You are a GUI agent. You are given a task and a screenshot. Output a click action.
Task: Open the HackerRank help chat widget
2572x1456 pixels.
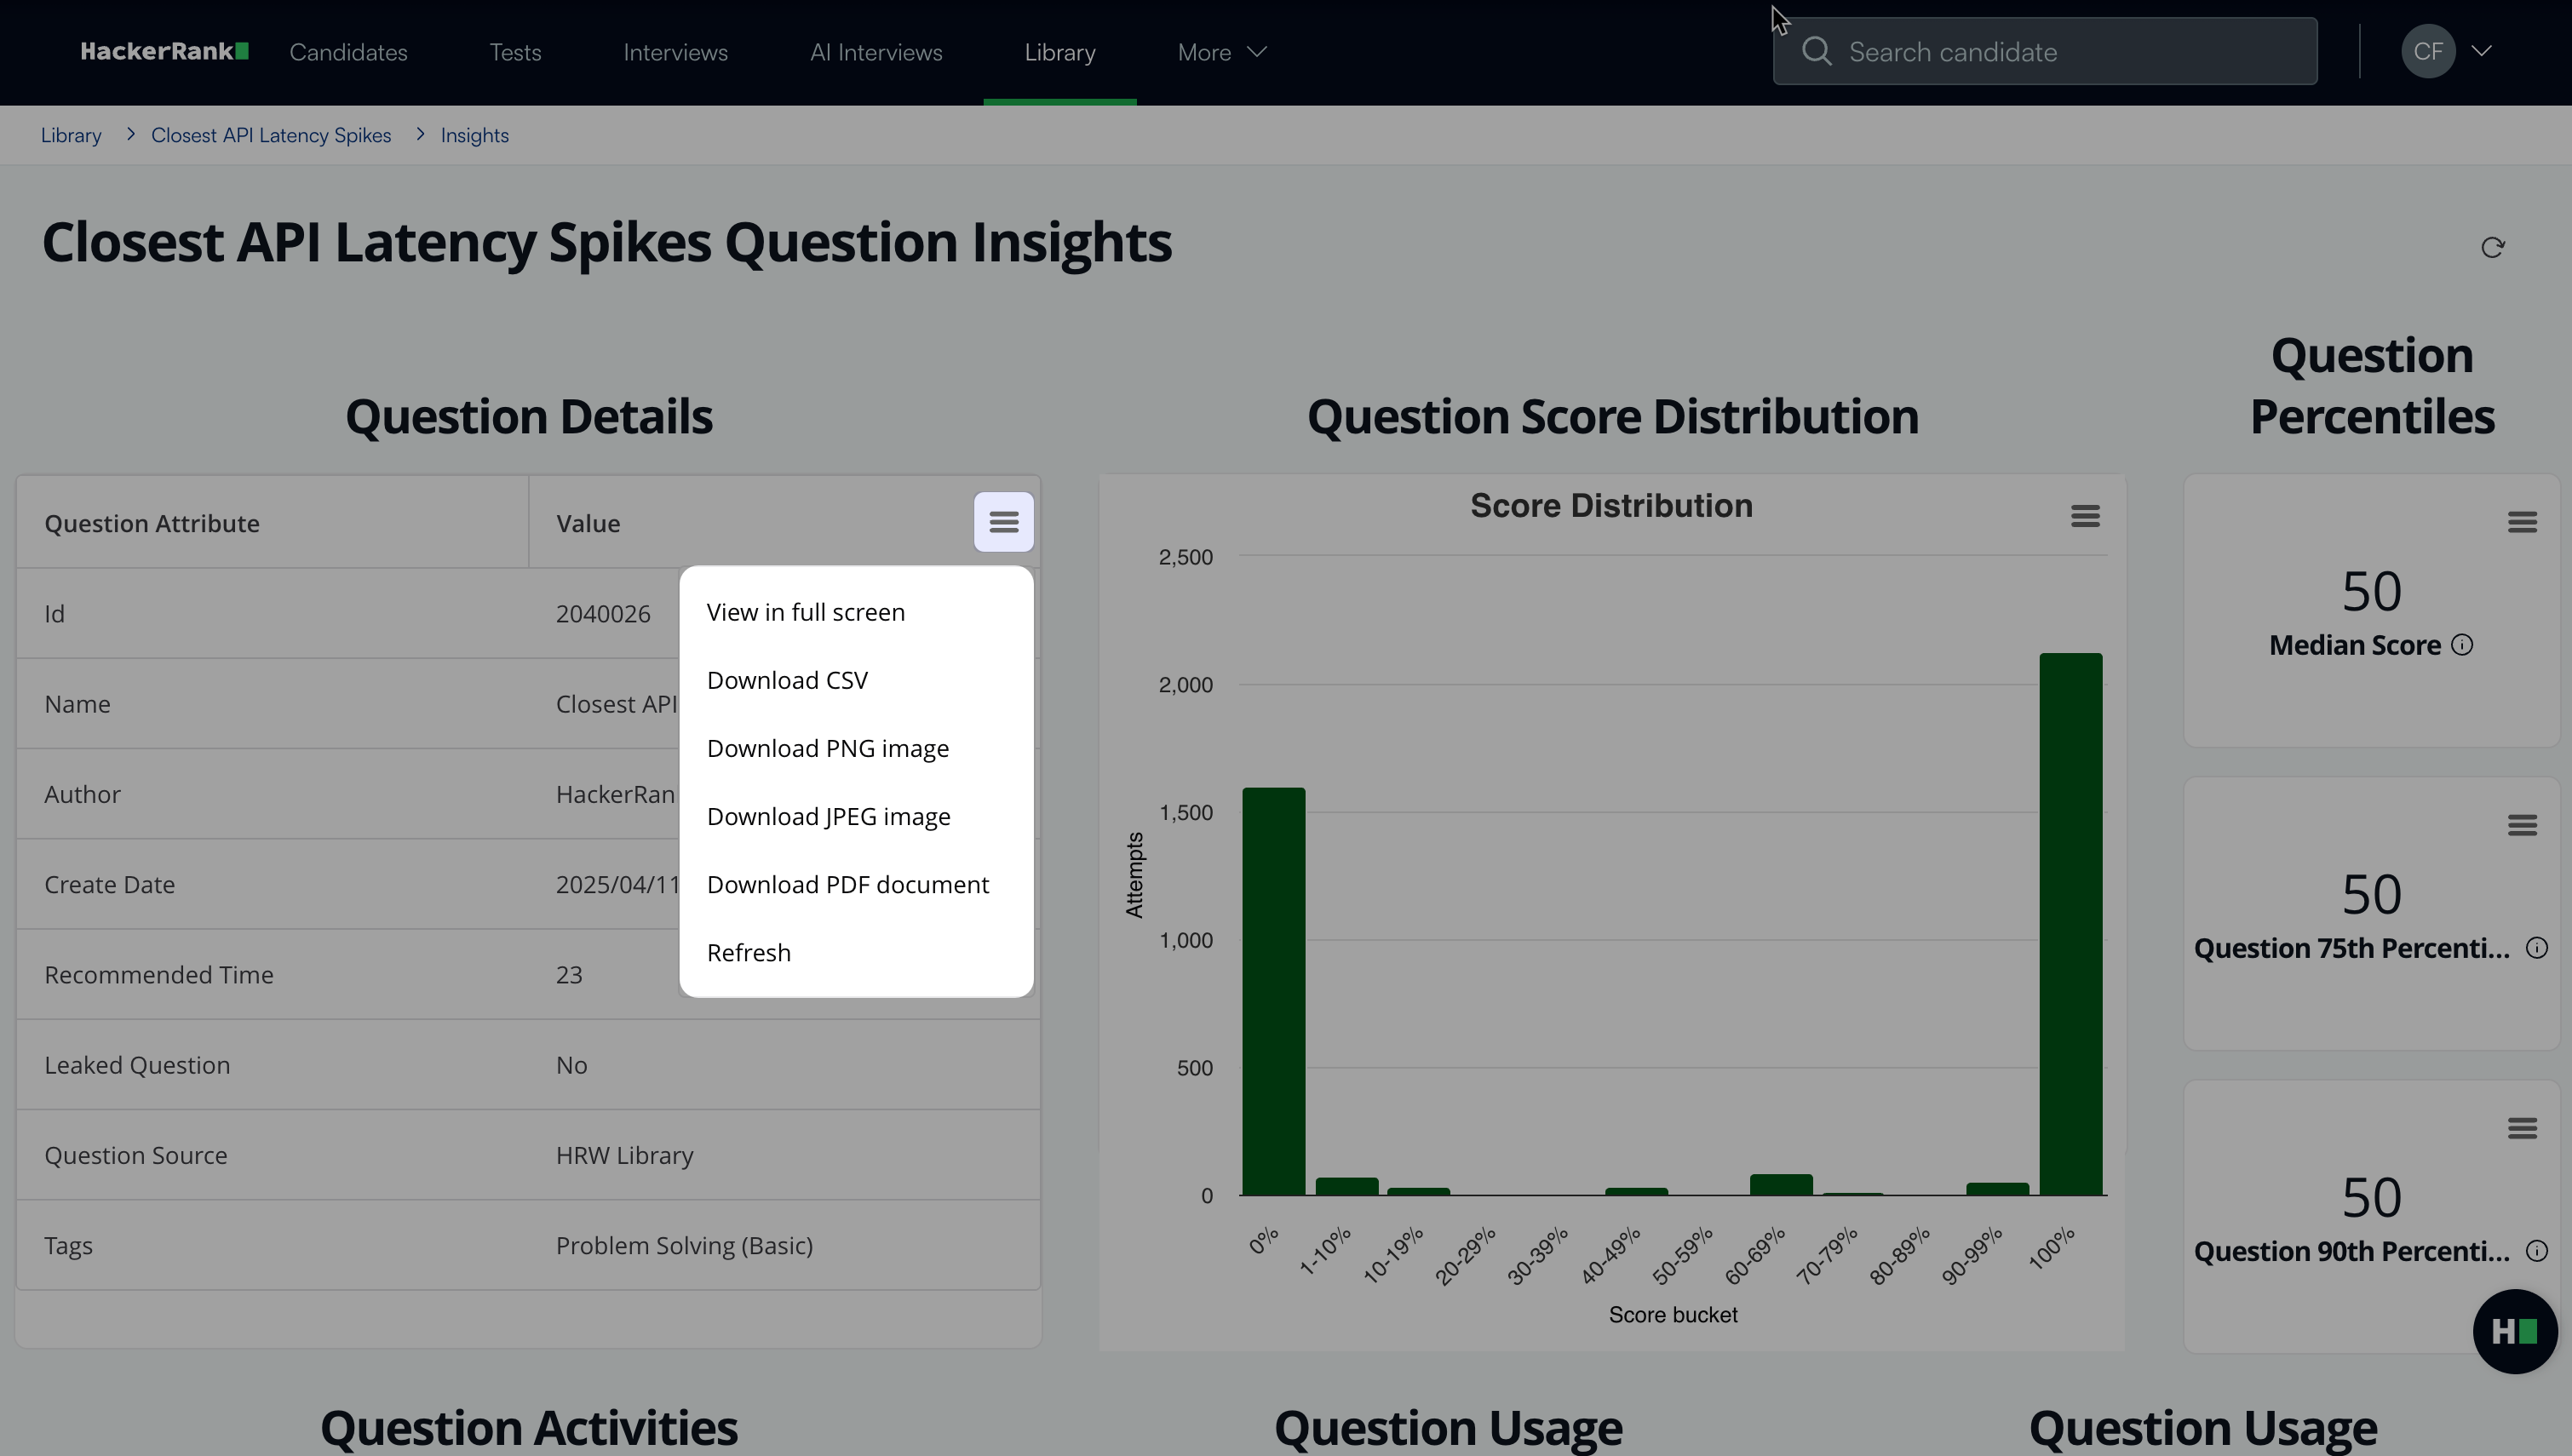coord(2513,1331)
